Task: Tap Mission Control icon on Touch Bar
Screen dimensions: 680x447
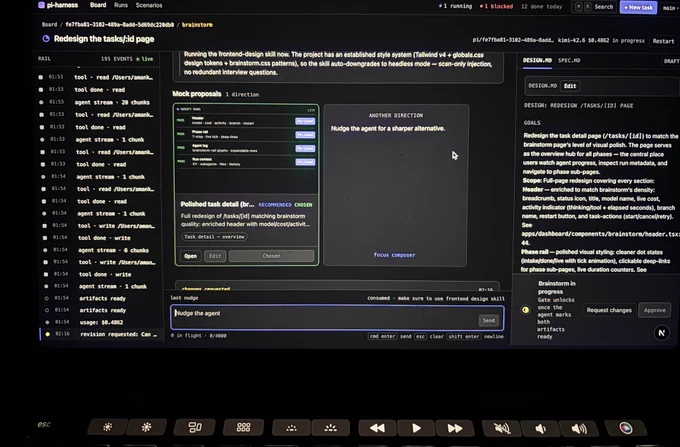Action: [x=195, y=427]
